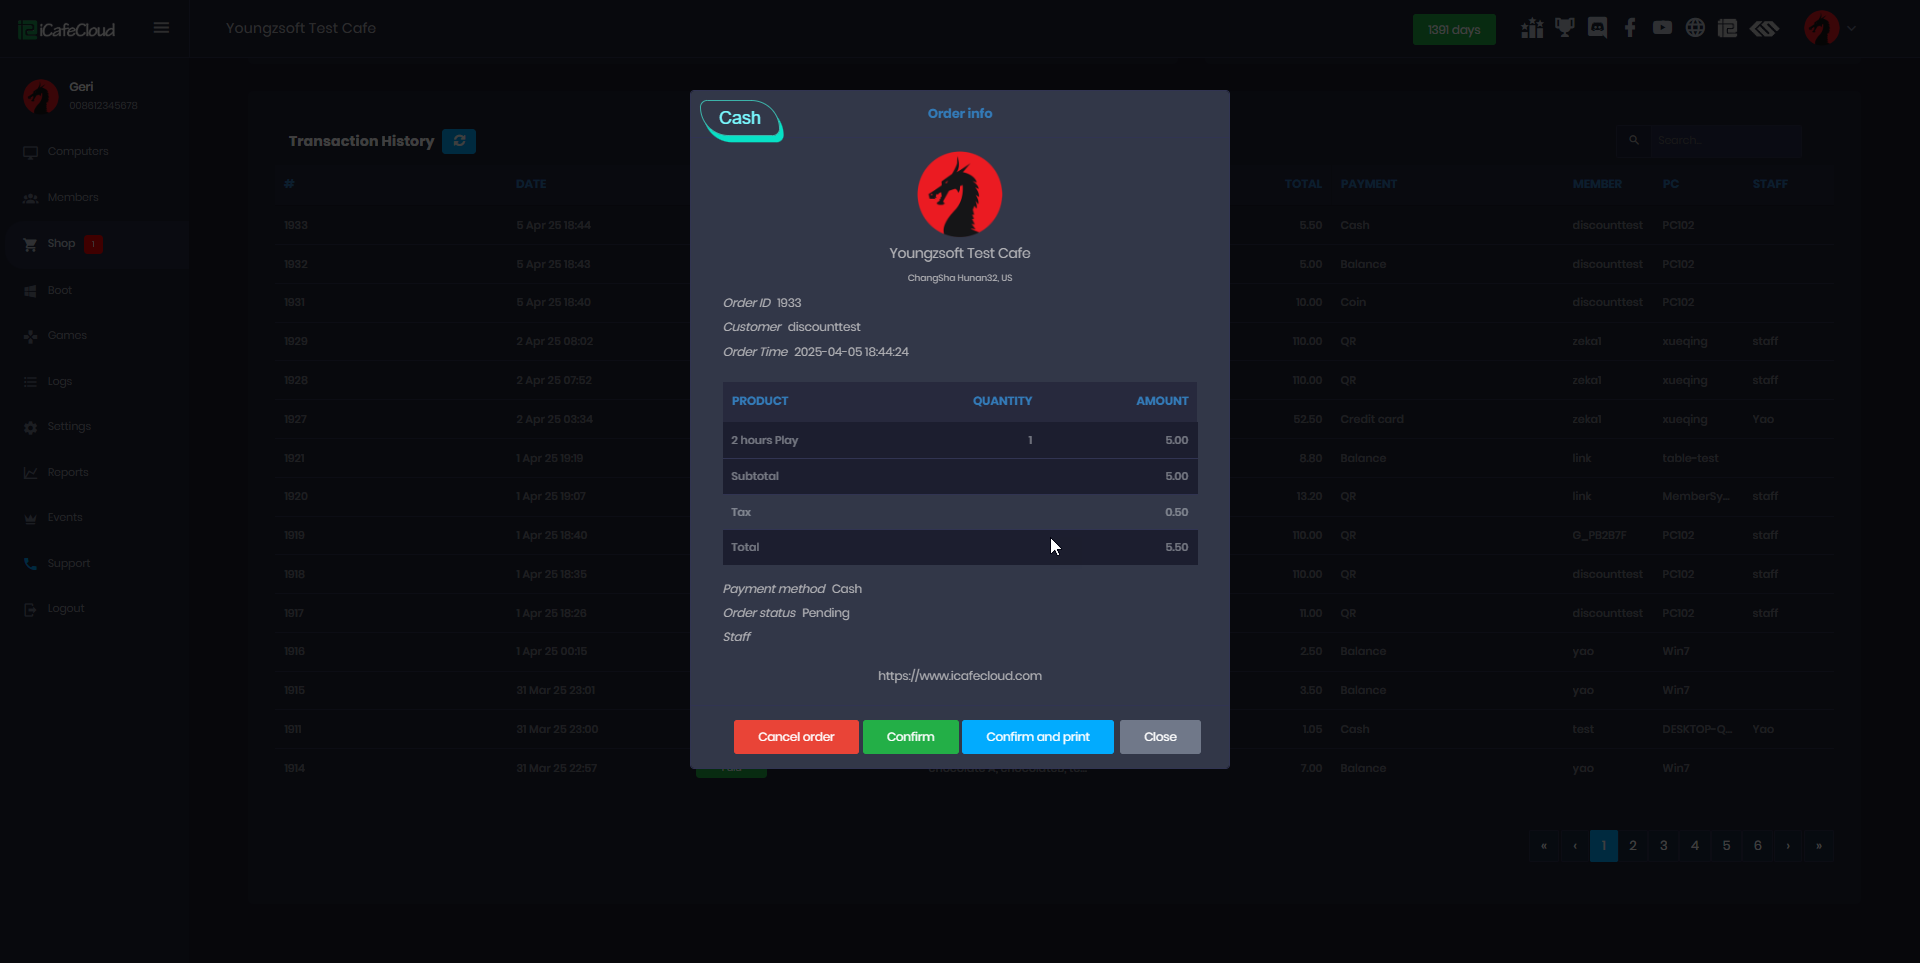Click the 1391 days license button

(x=1454, y=30)
